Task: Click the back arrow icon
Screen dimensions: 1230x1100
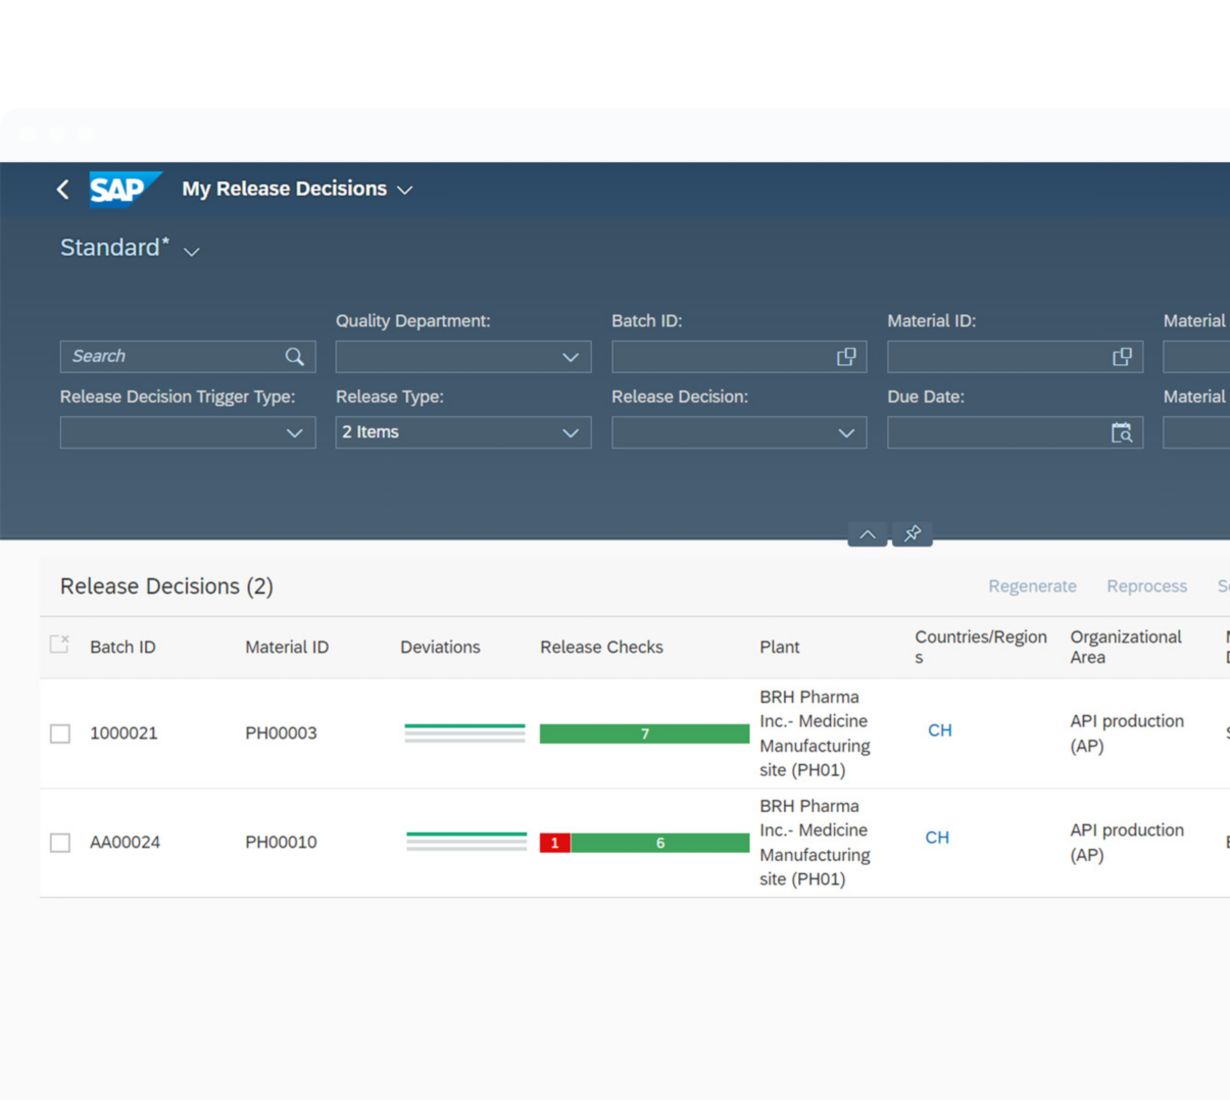Action: (63, 189)
